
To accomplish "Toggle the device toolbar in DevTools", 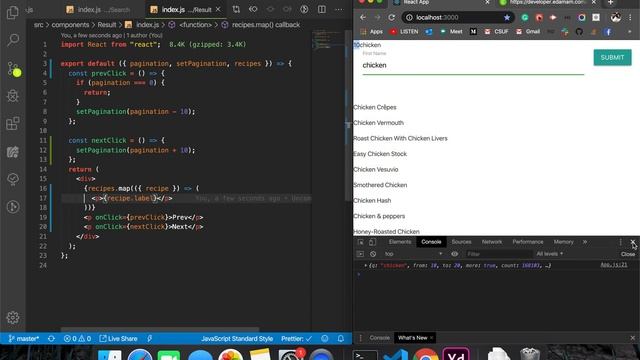I will coord(372,242).
